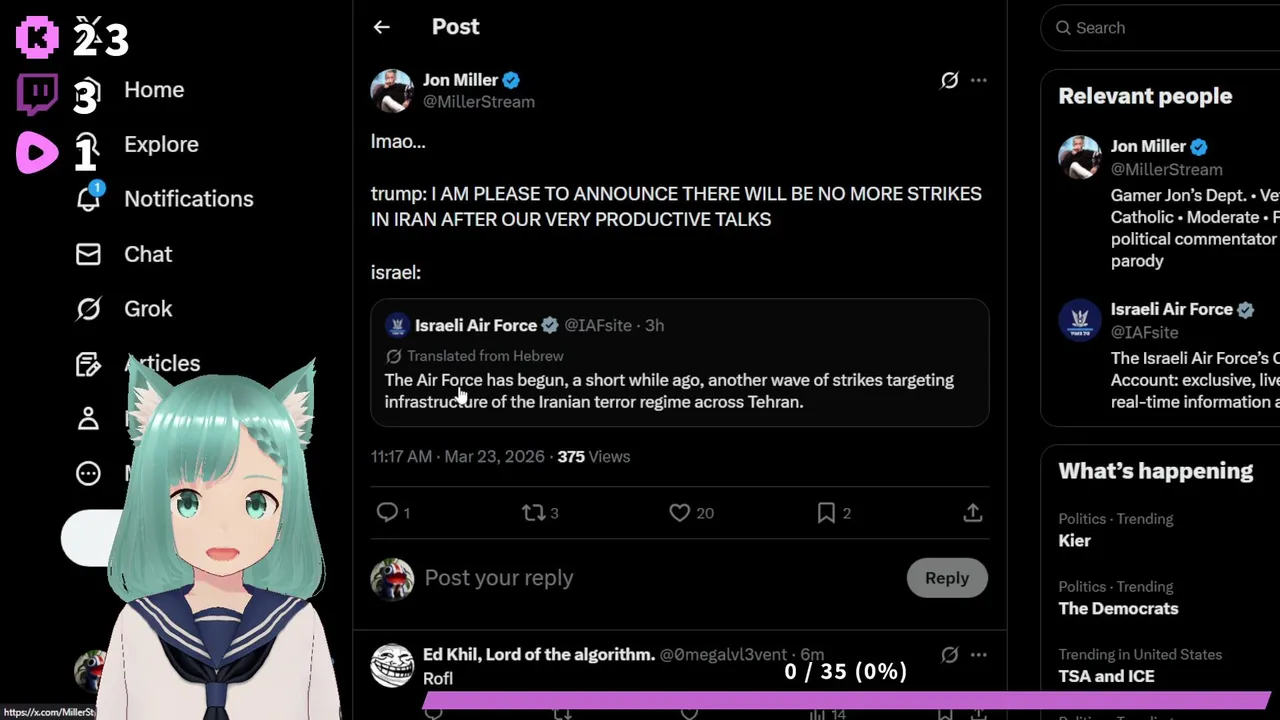Click the reply comment icon on the post
Image resolution: width=1280 pixels, height=720 pixels.
coord(388,513)
